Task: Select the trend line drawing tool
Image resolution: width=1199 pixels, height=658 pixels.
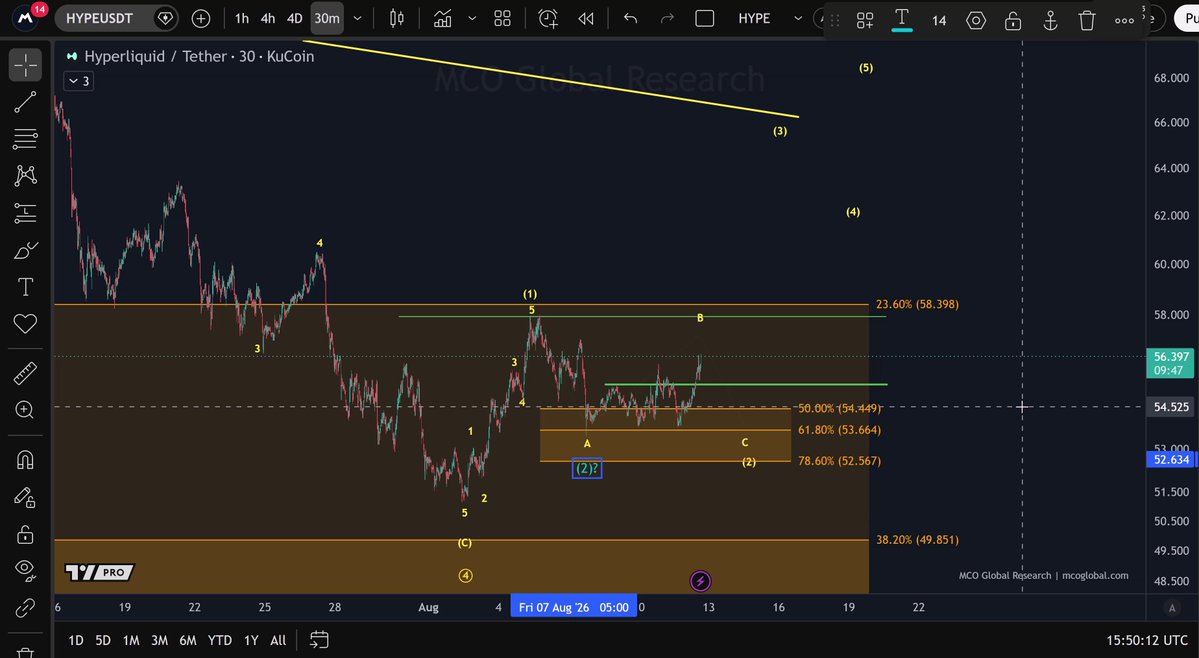Action: pos(25,102)
